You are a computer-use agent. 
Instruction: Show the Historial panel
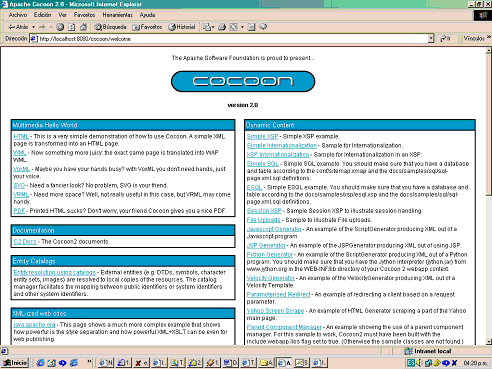(182, 27)
